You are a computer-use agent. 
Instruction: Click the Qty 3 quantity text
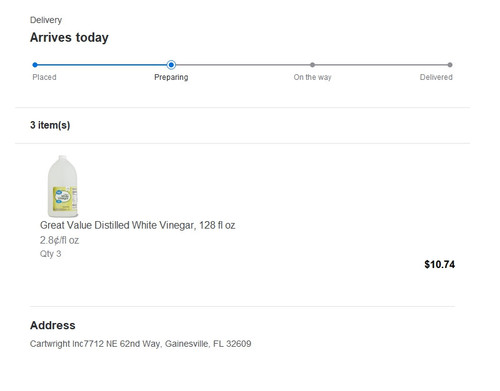(50, 254)
